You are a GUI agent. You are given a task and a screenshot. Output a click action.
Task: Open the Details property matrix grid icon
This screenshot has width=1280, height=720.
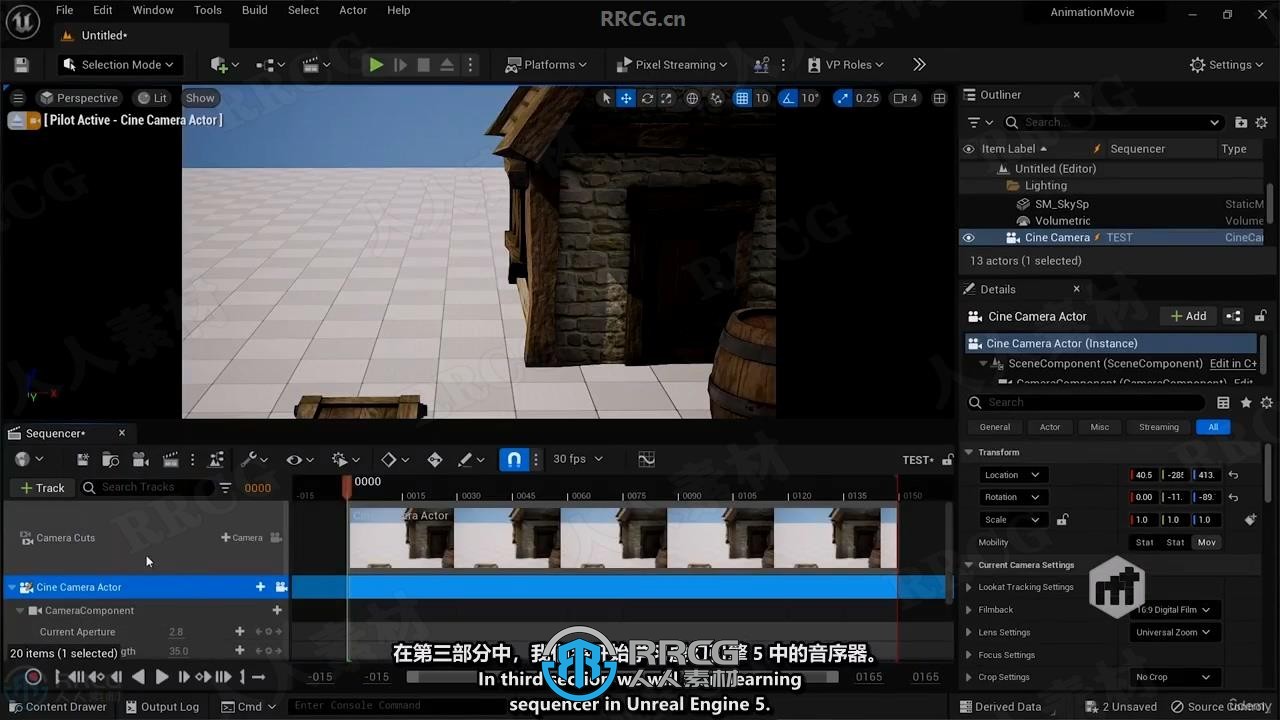pos(1223,402)
